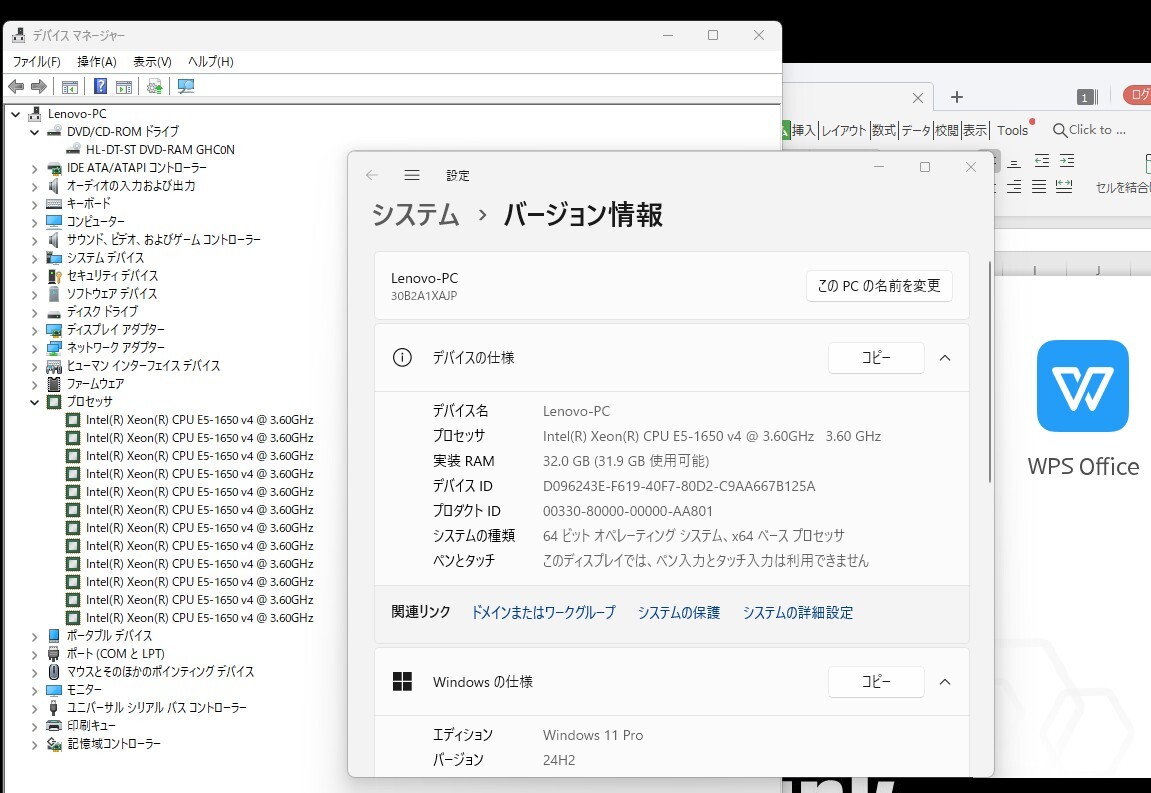The width and height of the screenshot is (1151, 793).
Task: Click システム breadcrumb in Settings
Action: pyautogui.click(x=415, y=215)
